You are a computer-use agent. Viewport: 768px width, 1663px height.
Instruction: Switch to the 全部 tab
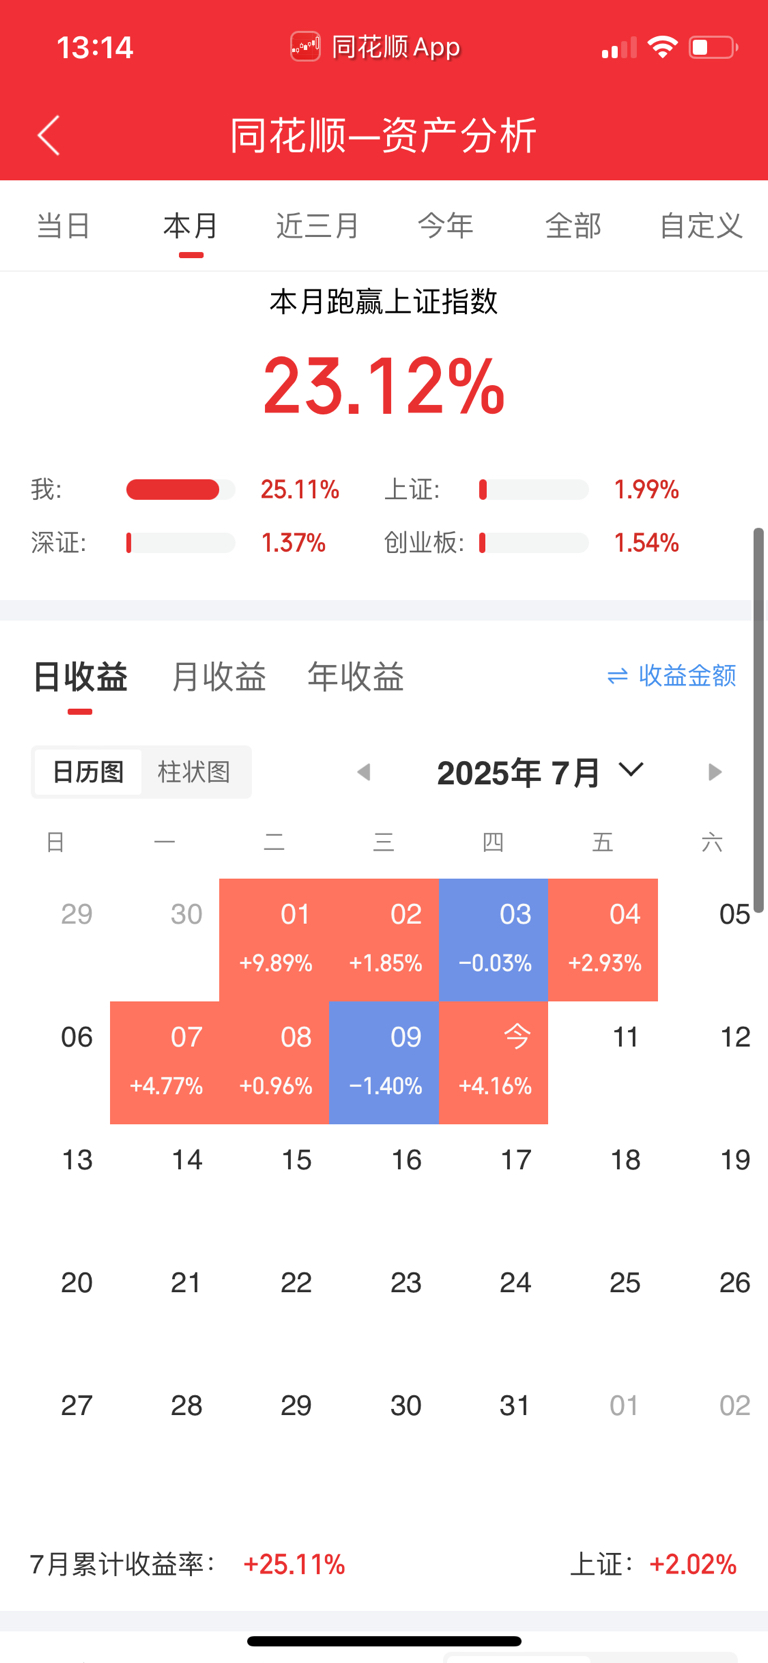(573, 226)
